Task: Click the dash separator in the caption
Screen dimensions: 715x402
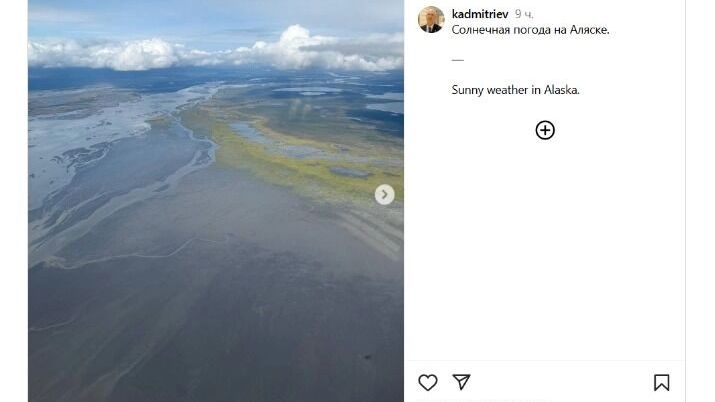Action: pos(457,60)
